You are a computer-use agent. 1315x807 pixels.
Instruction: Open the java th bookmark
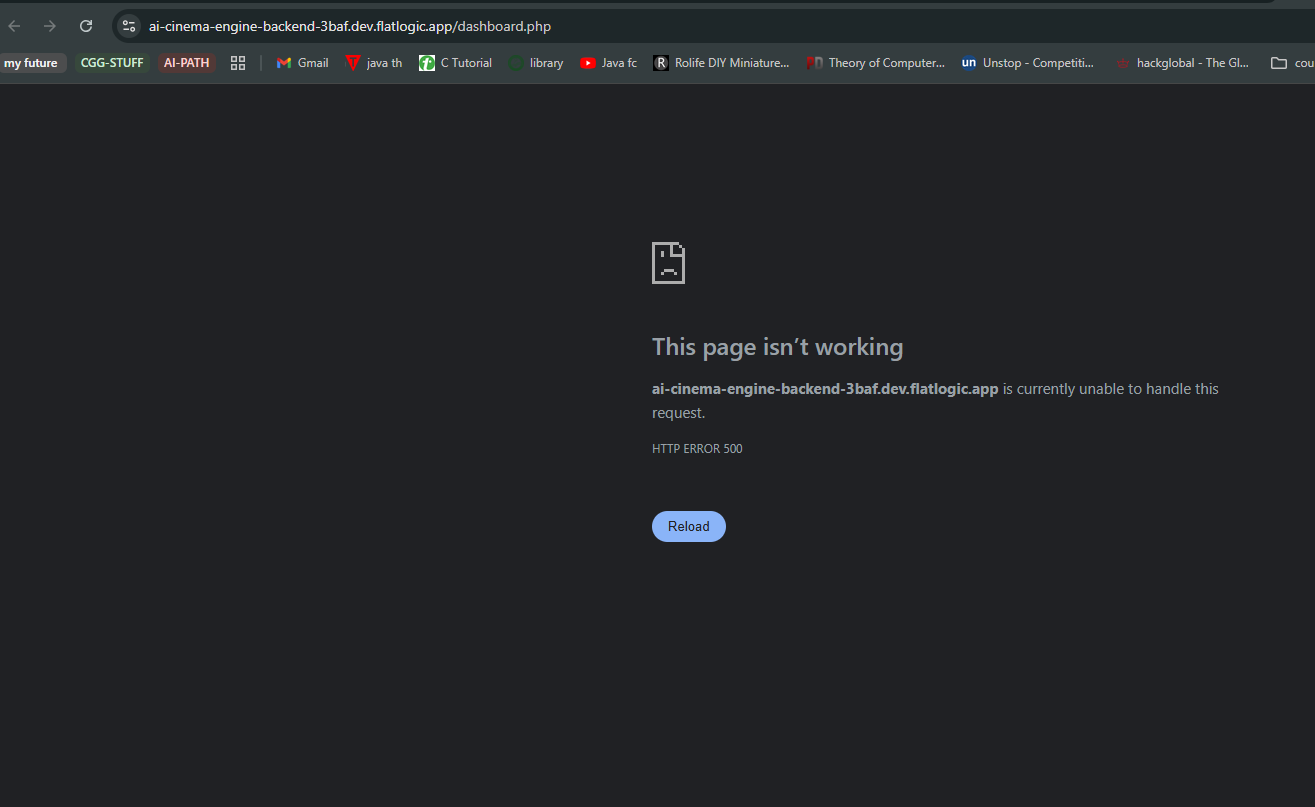(x=374, y=63)
